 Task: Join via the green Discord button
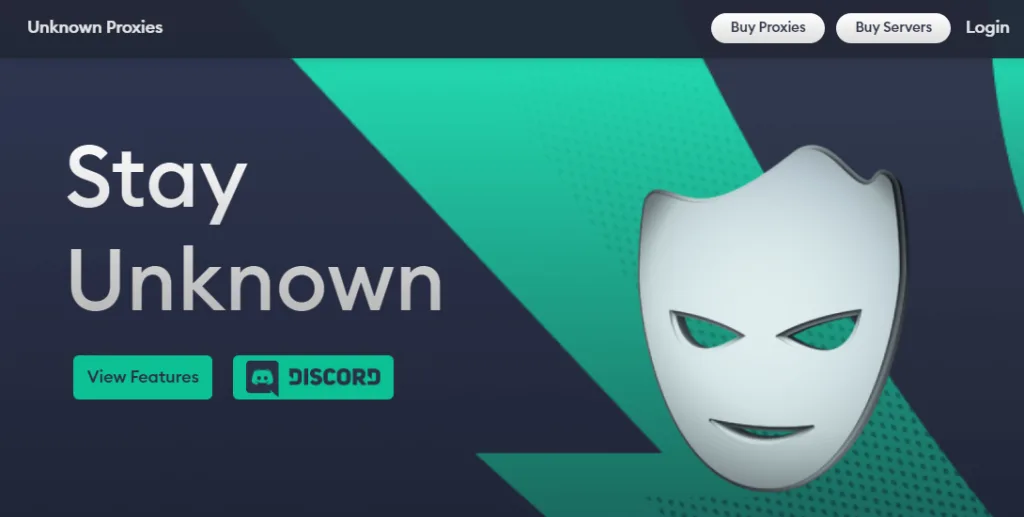[x=313, y=377]
